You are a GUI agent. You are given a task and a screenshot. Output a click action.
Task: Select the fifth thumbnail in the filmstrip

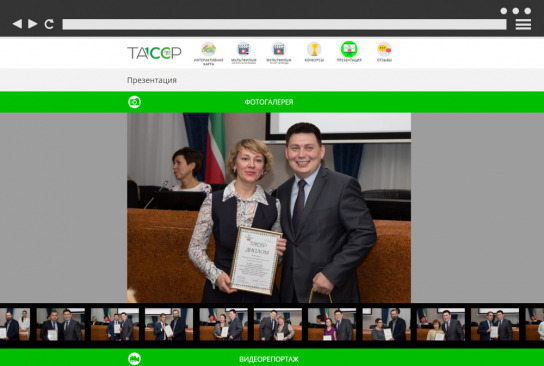click(x=223, y=324)
